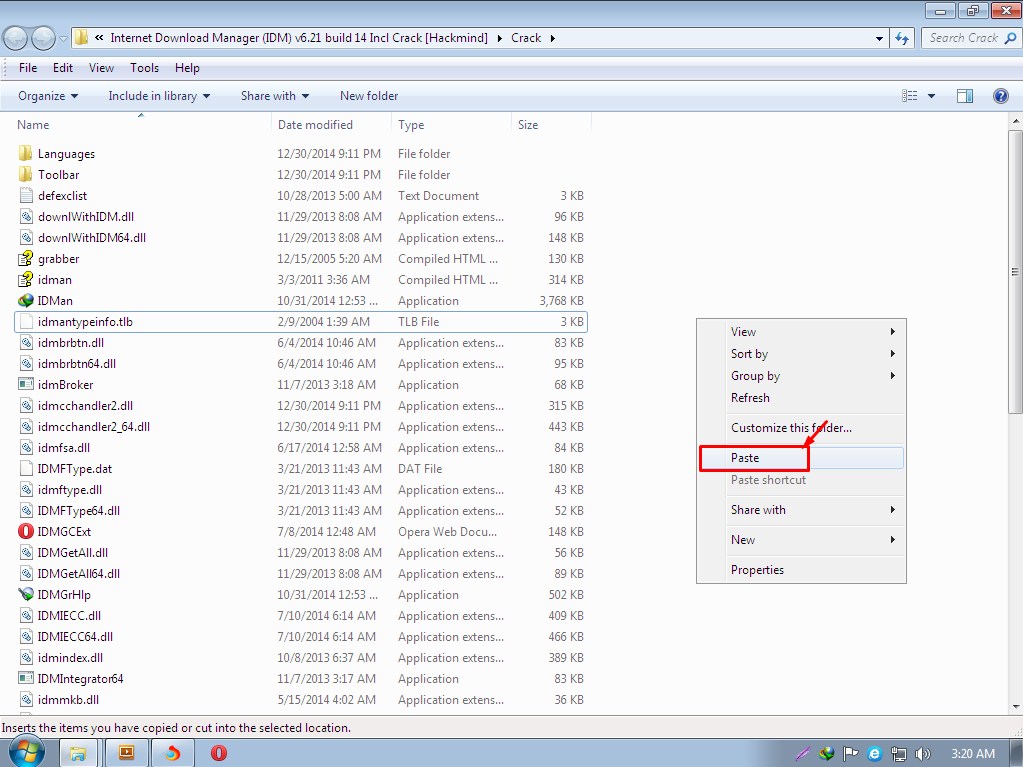Click the IDMGCExt Opera document icon
The height and width of the screenshot is (767, 1023).
(x=25, y=531)
